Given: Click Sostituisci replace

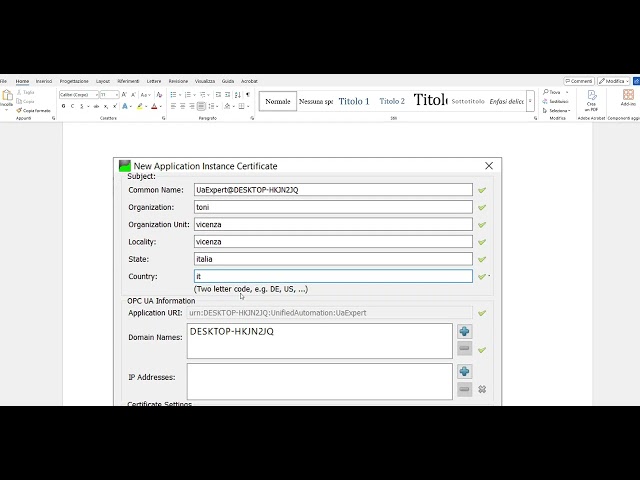Looking at the screenshot, I should pyautogui.click(x=556, y=101).
